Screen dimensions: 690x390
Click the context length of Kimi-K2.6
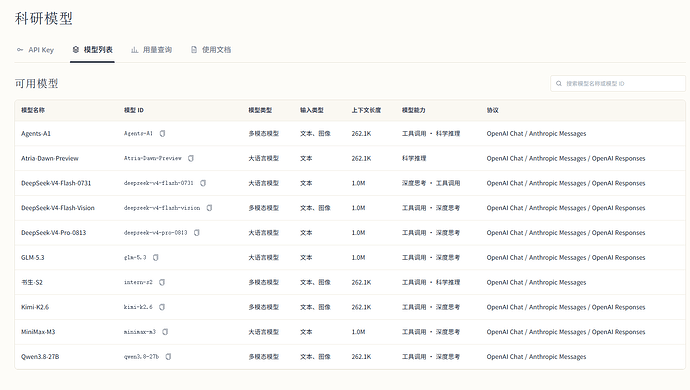point(361,307)
